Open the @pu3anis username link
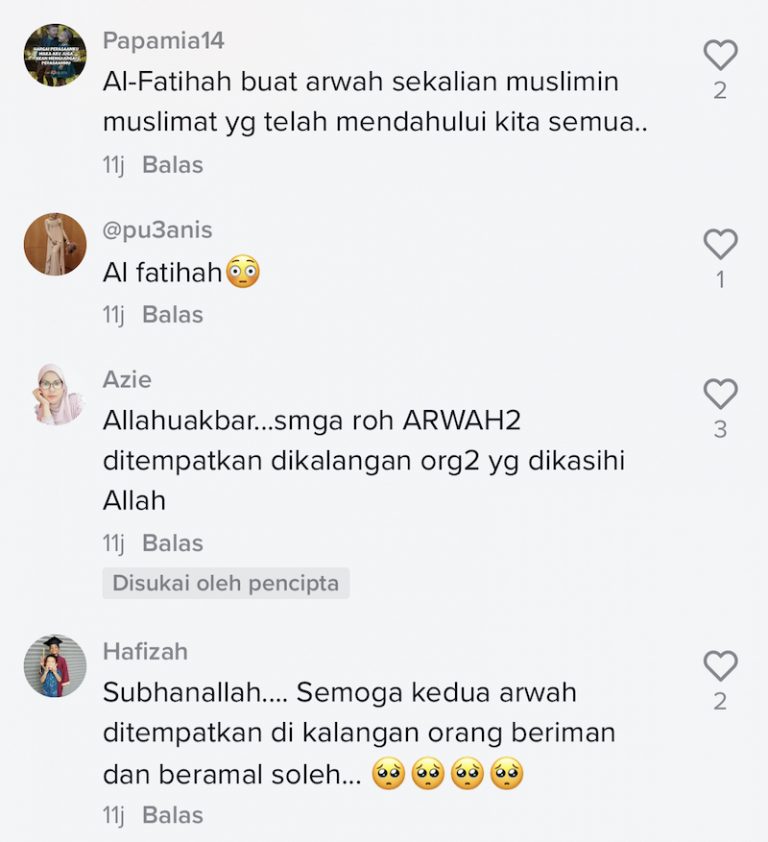Viewport: 768px width, 842px height. (x=157, y=230)
